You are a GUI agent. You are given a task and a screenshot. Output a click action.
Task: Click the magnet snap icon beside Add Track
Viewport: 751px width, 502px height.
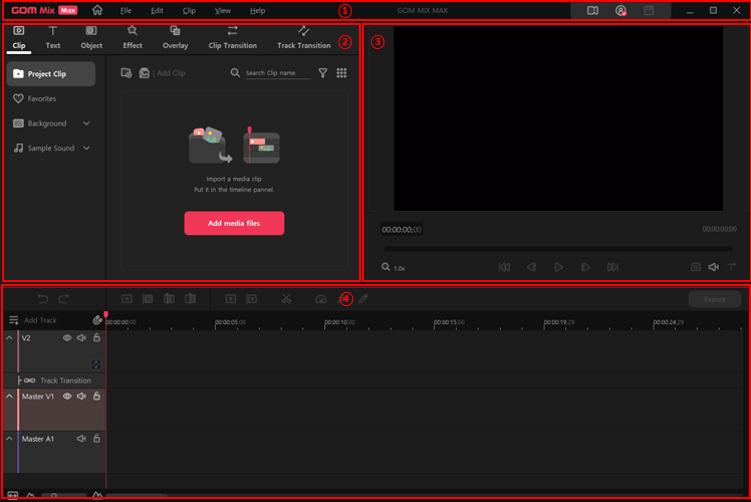97,321
